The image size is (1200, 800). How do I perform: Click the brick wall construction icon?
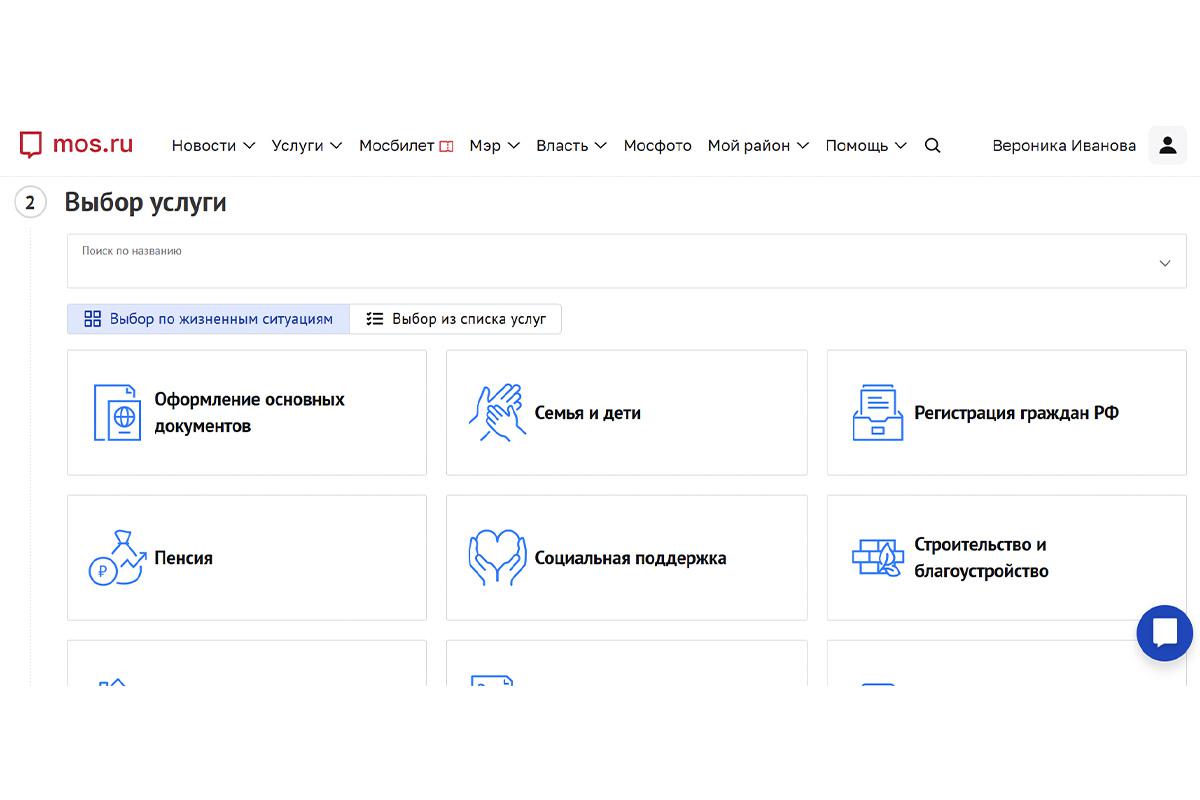pos(877,558)
